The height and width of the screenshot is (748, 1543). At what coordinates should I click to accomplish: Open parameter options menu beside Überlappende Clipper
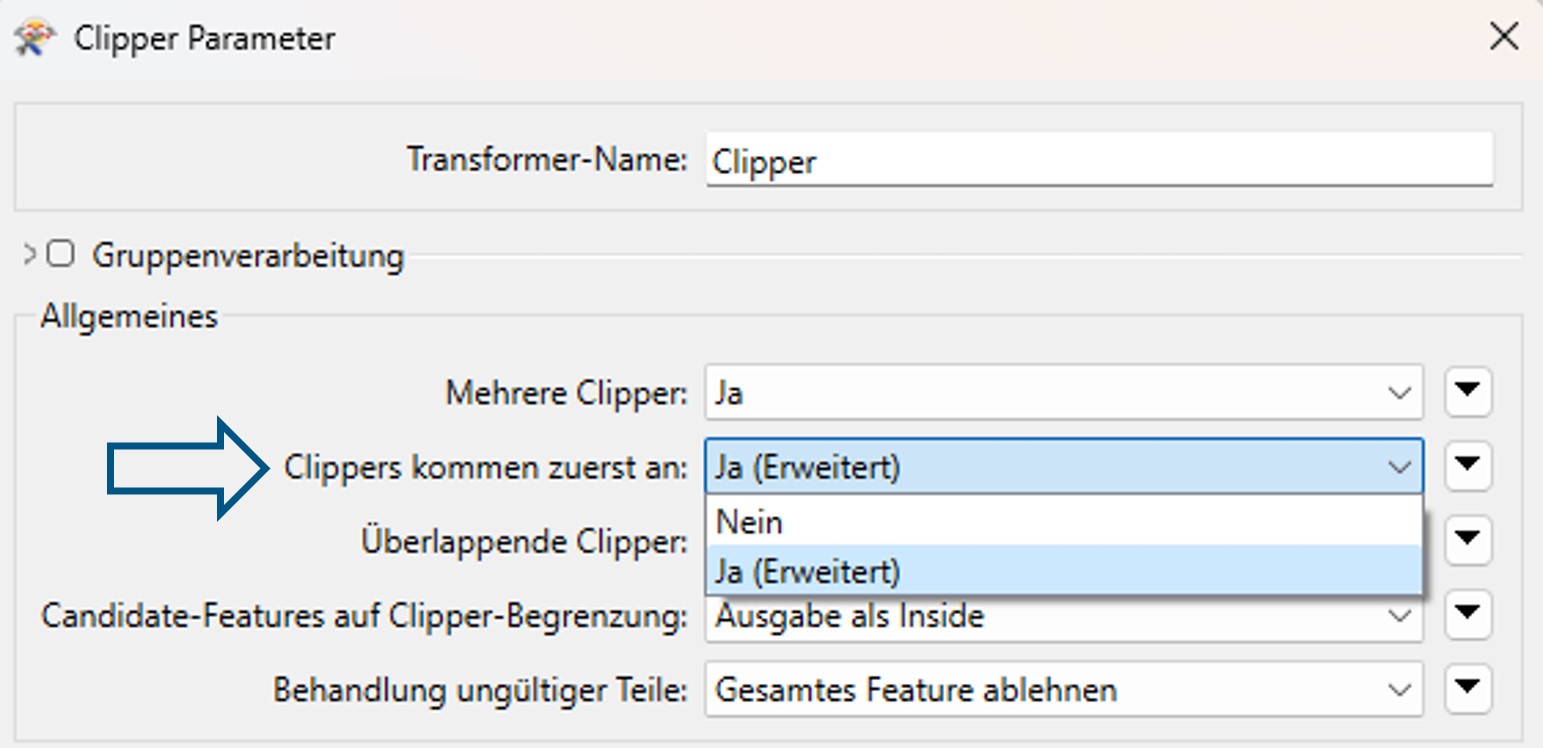[x=1467, y=541]
